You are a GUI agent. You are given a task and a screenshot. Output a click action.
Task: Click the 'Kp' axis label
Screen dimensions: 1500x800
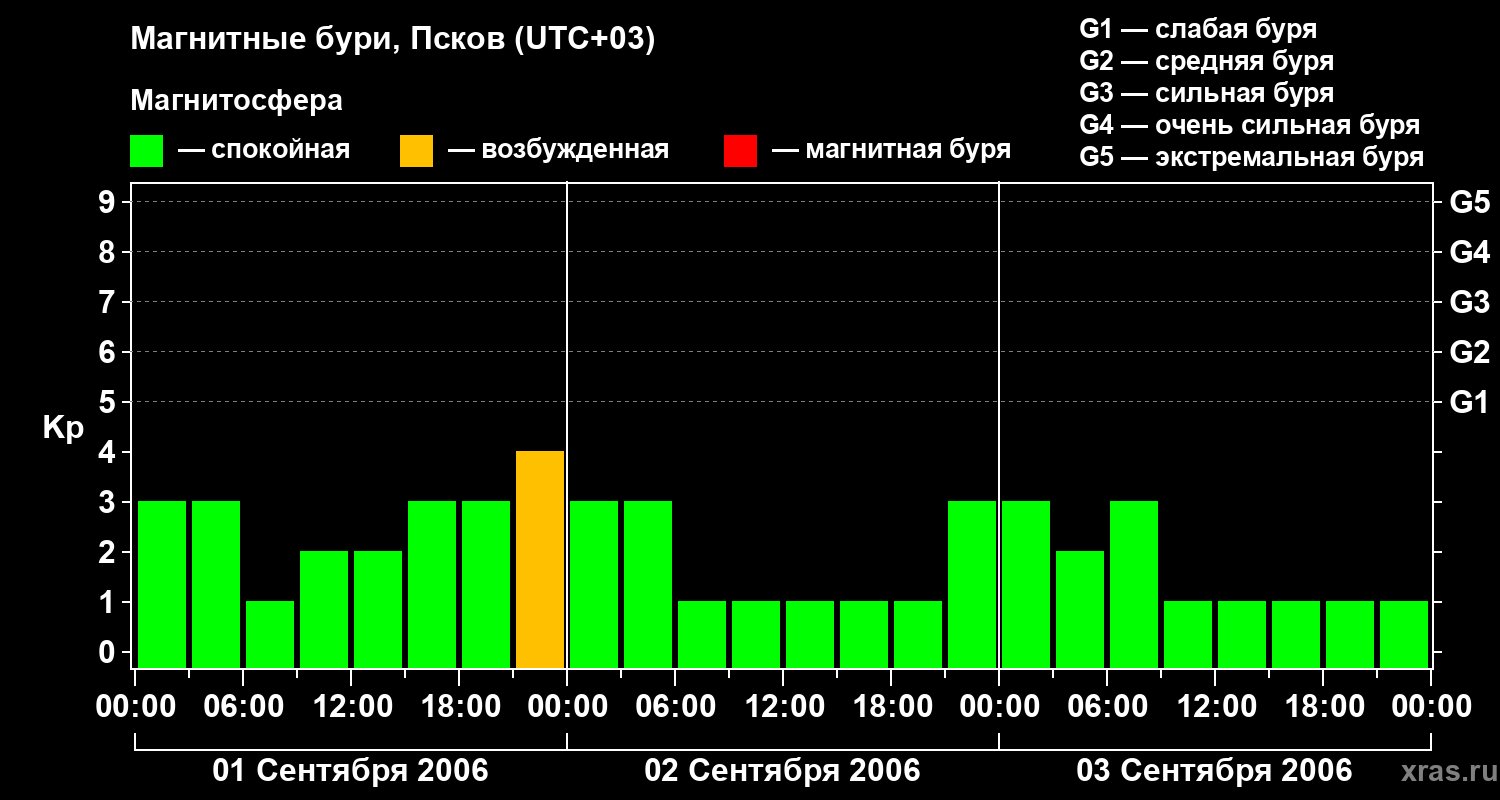click(x=63, y=429)
